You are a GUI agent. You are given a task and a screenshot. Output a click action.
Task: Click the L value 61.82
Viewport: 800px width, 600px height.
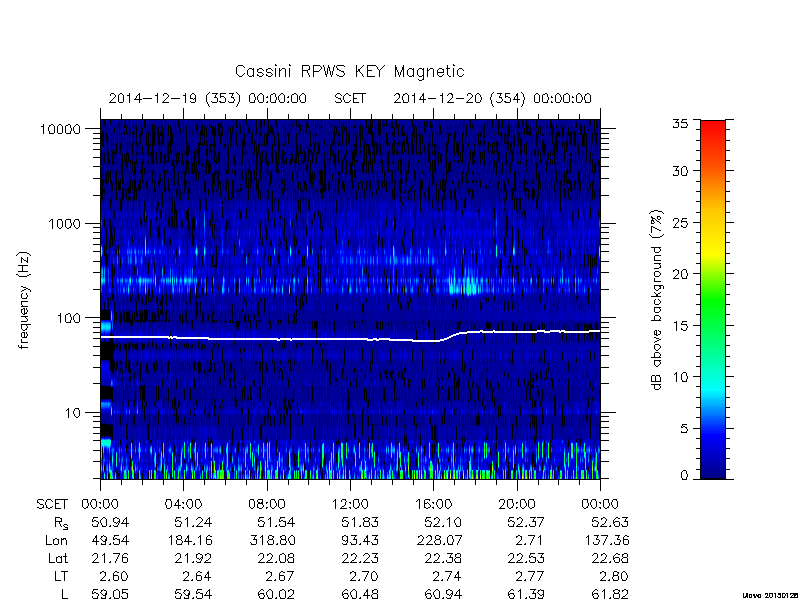click(610, 594)
